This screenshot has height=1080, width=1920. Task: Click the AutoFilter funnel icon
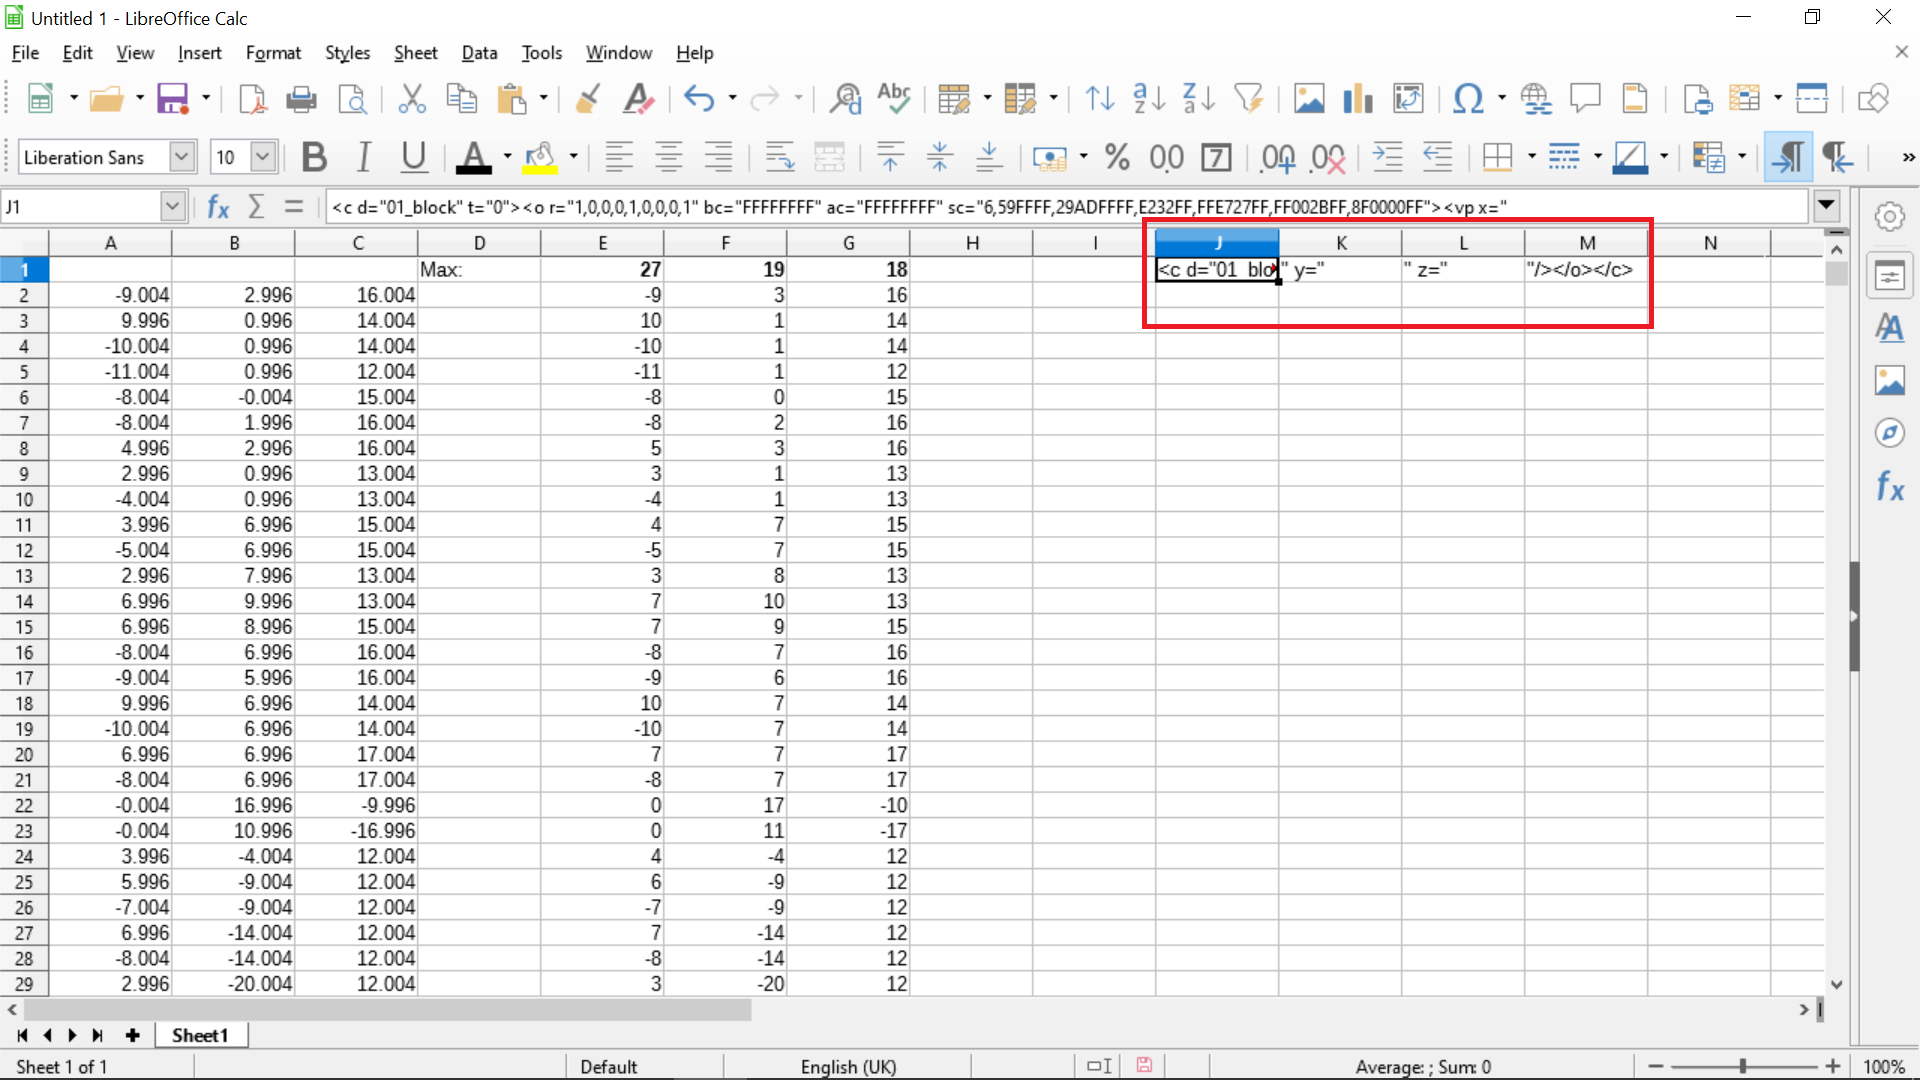1248,98
